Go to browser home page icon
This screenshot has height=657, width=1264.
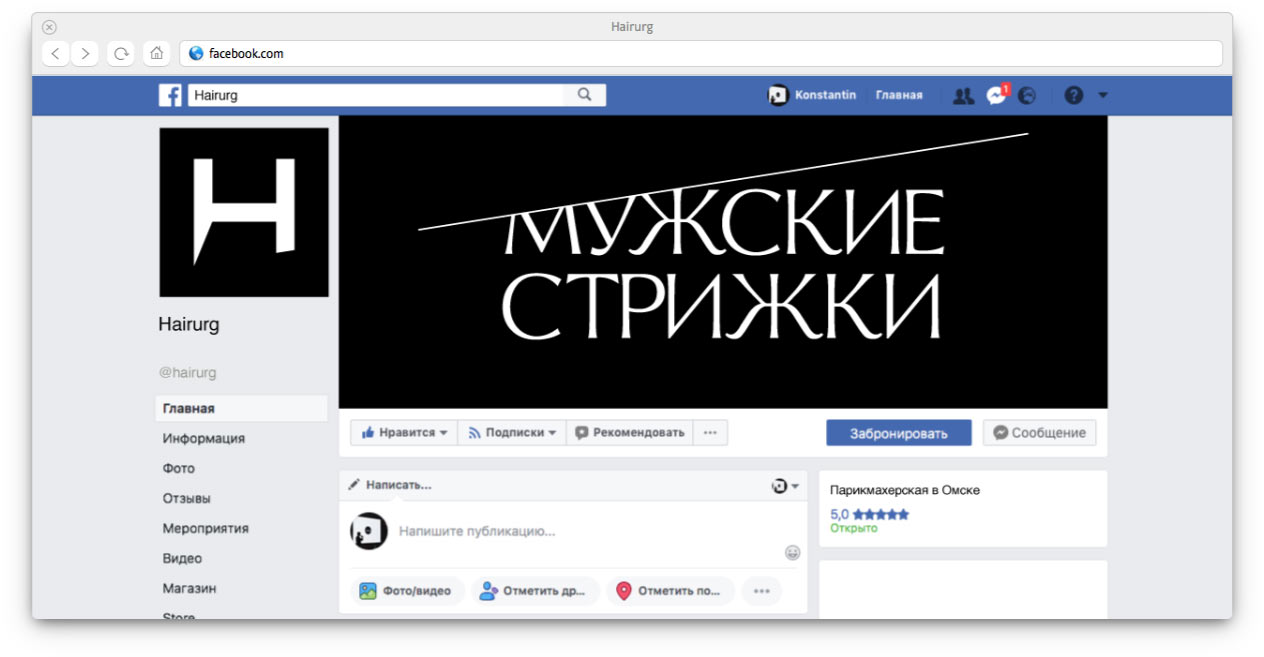[x=156, y=54]
